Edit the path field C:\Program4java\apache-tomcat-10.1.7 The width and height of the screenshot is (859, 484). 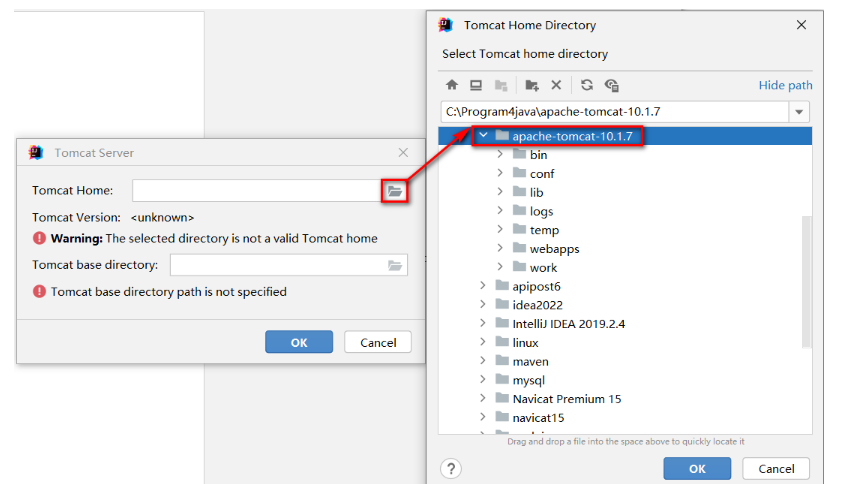[x=615, y=112]
